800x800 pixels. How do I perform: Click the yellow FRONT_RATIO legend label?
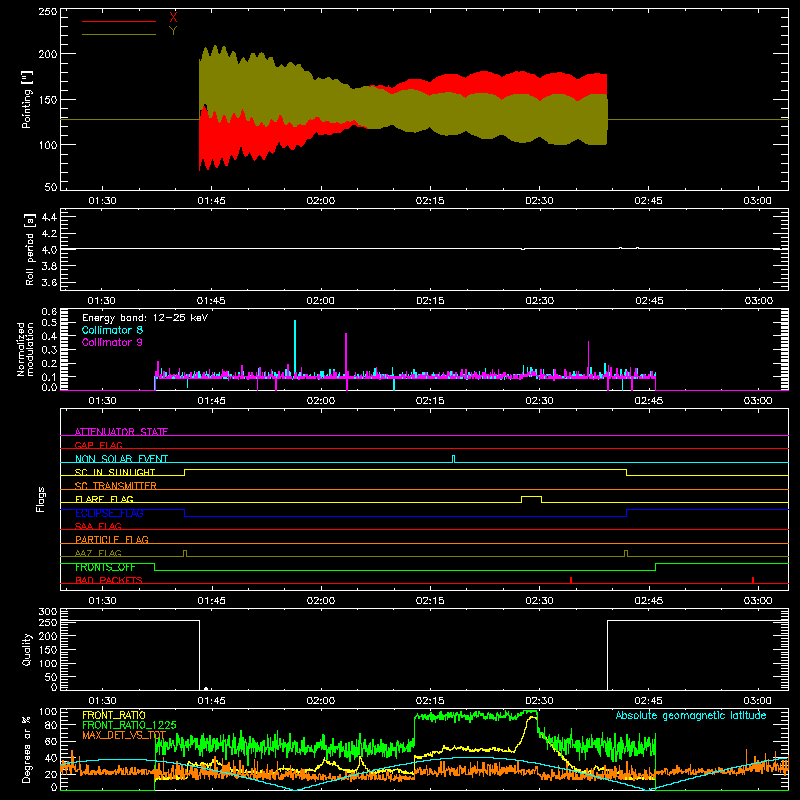pos(114,715)
